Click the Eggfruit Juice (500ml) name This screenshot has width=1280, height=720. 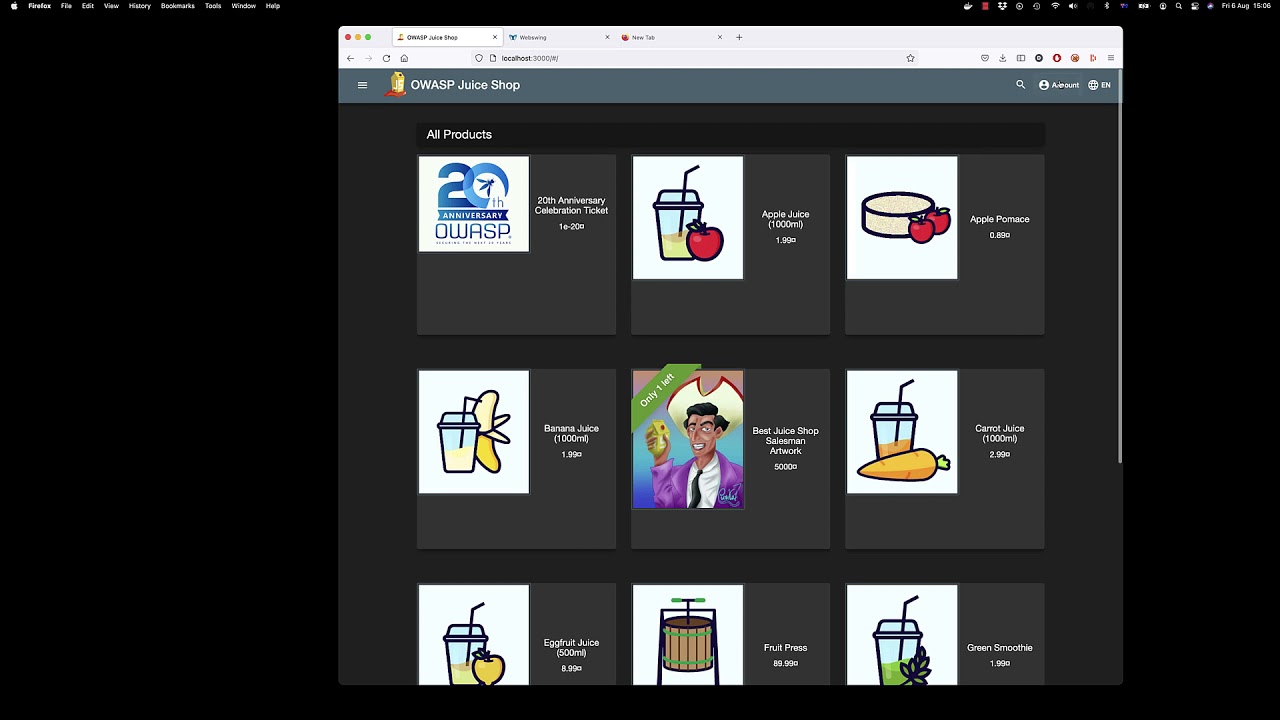[571, 648]
